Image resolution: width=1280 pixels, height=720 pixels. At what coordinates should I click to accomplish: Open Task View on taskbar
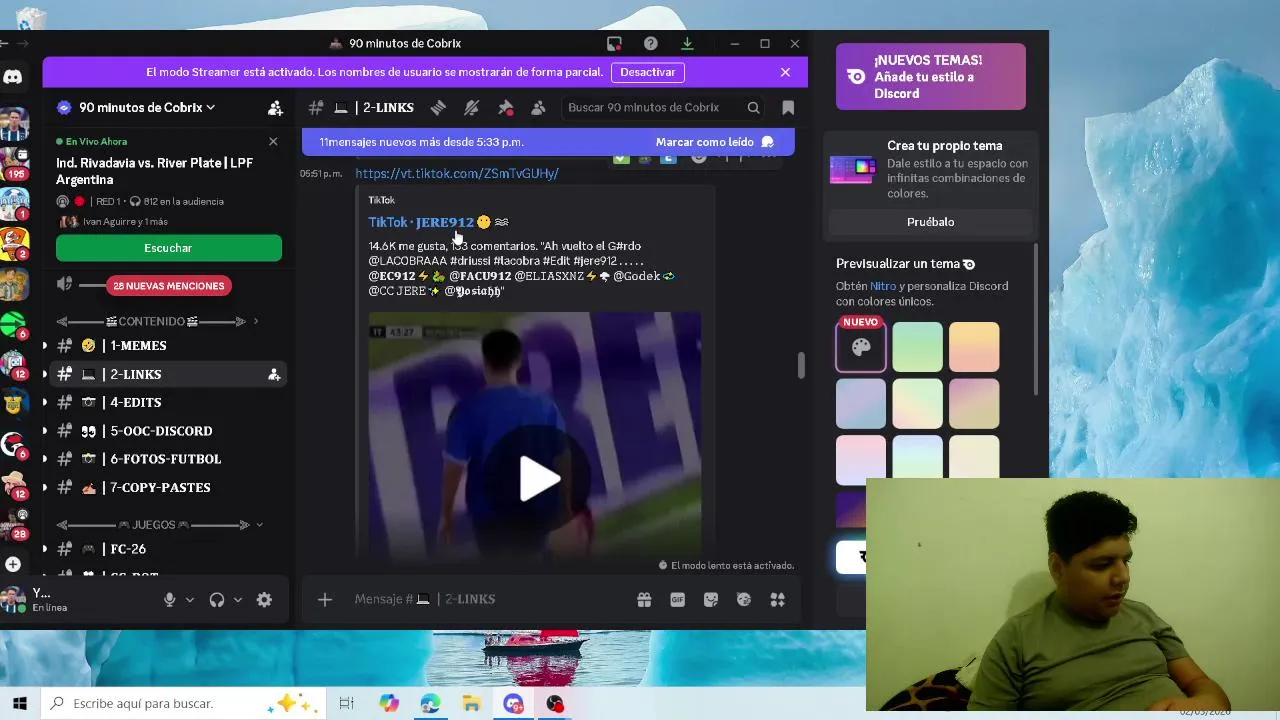(x=346, y=703)
